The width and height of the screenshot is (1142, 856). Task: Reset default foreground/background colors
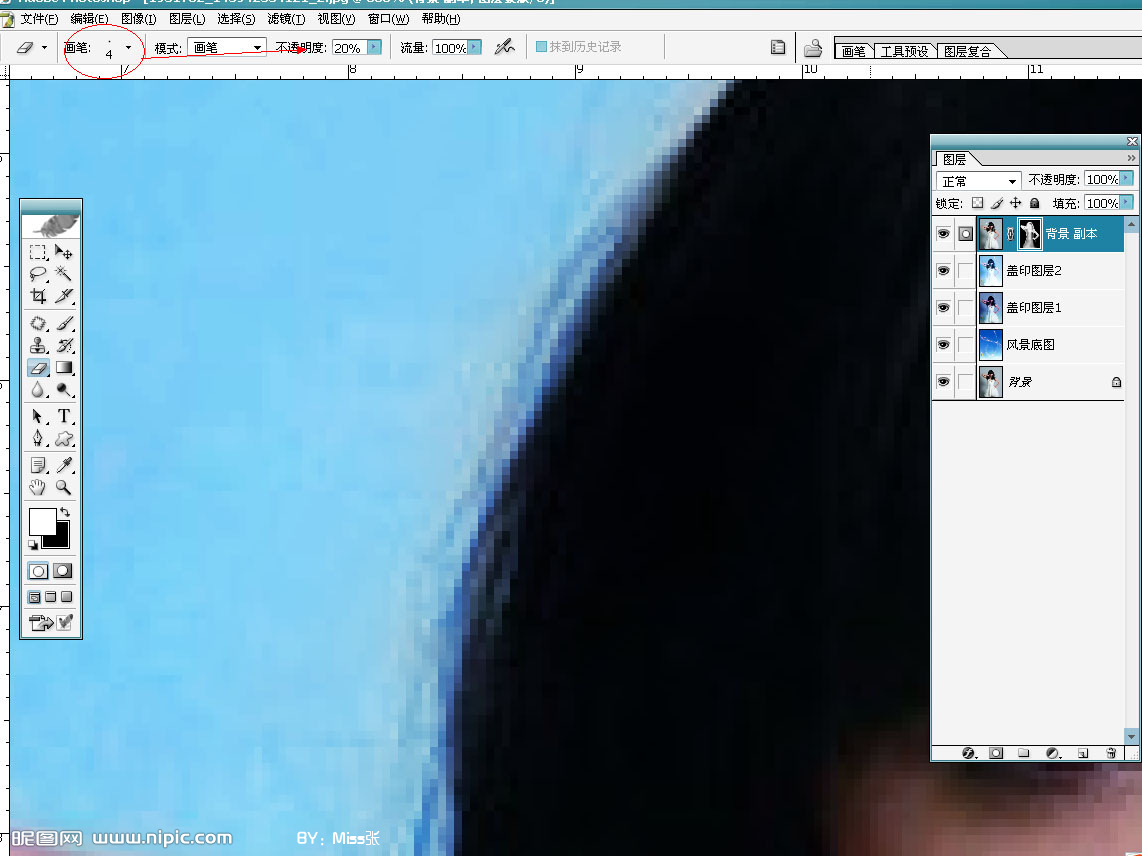click(33, 544)
